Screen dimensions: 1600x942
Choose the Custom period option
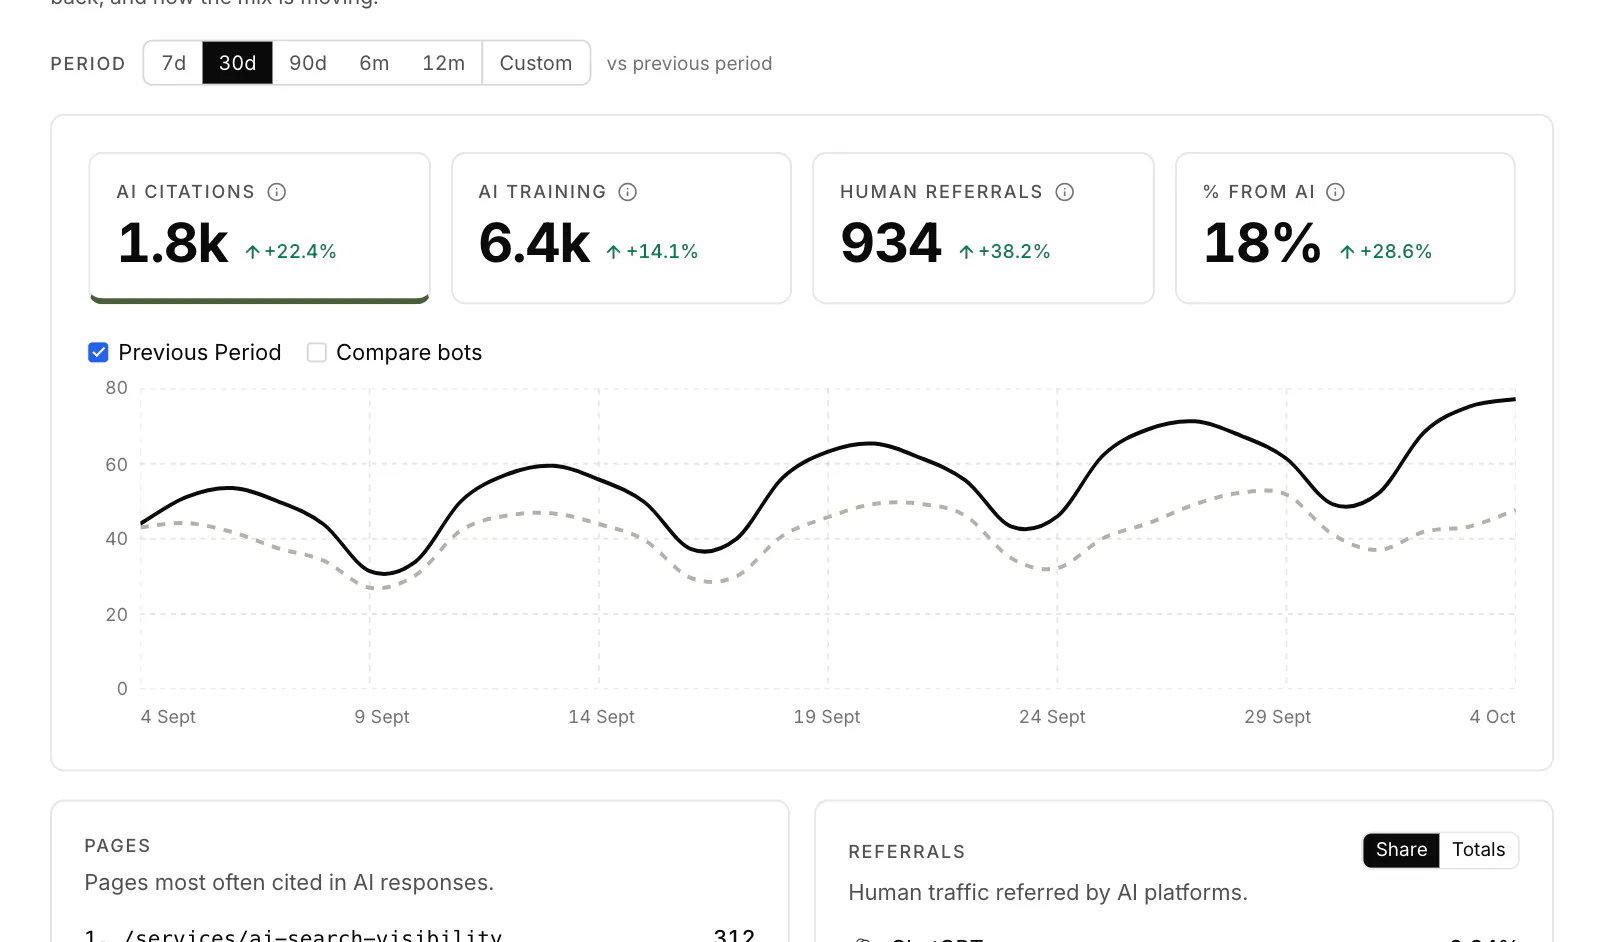tap(536, 63)
